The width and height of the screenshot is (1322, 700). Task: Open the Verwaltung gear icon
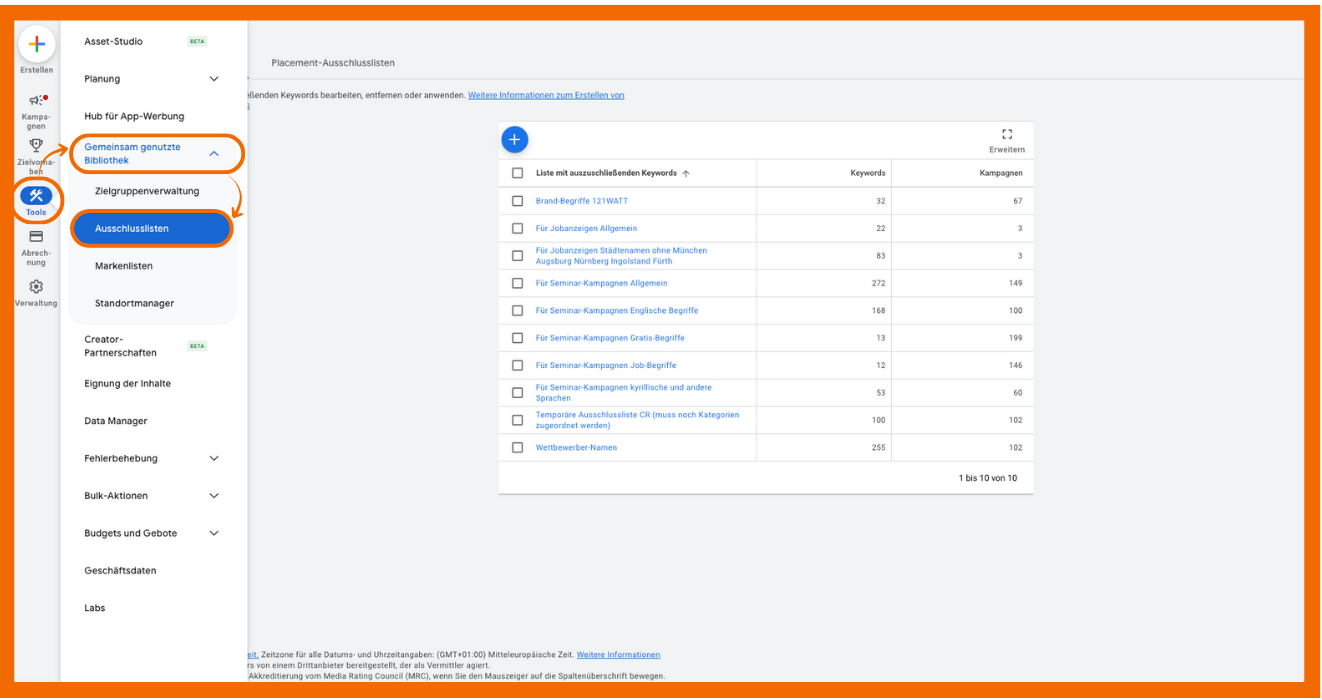click(36, 285)
